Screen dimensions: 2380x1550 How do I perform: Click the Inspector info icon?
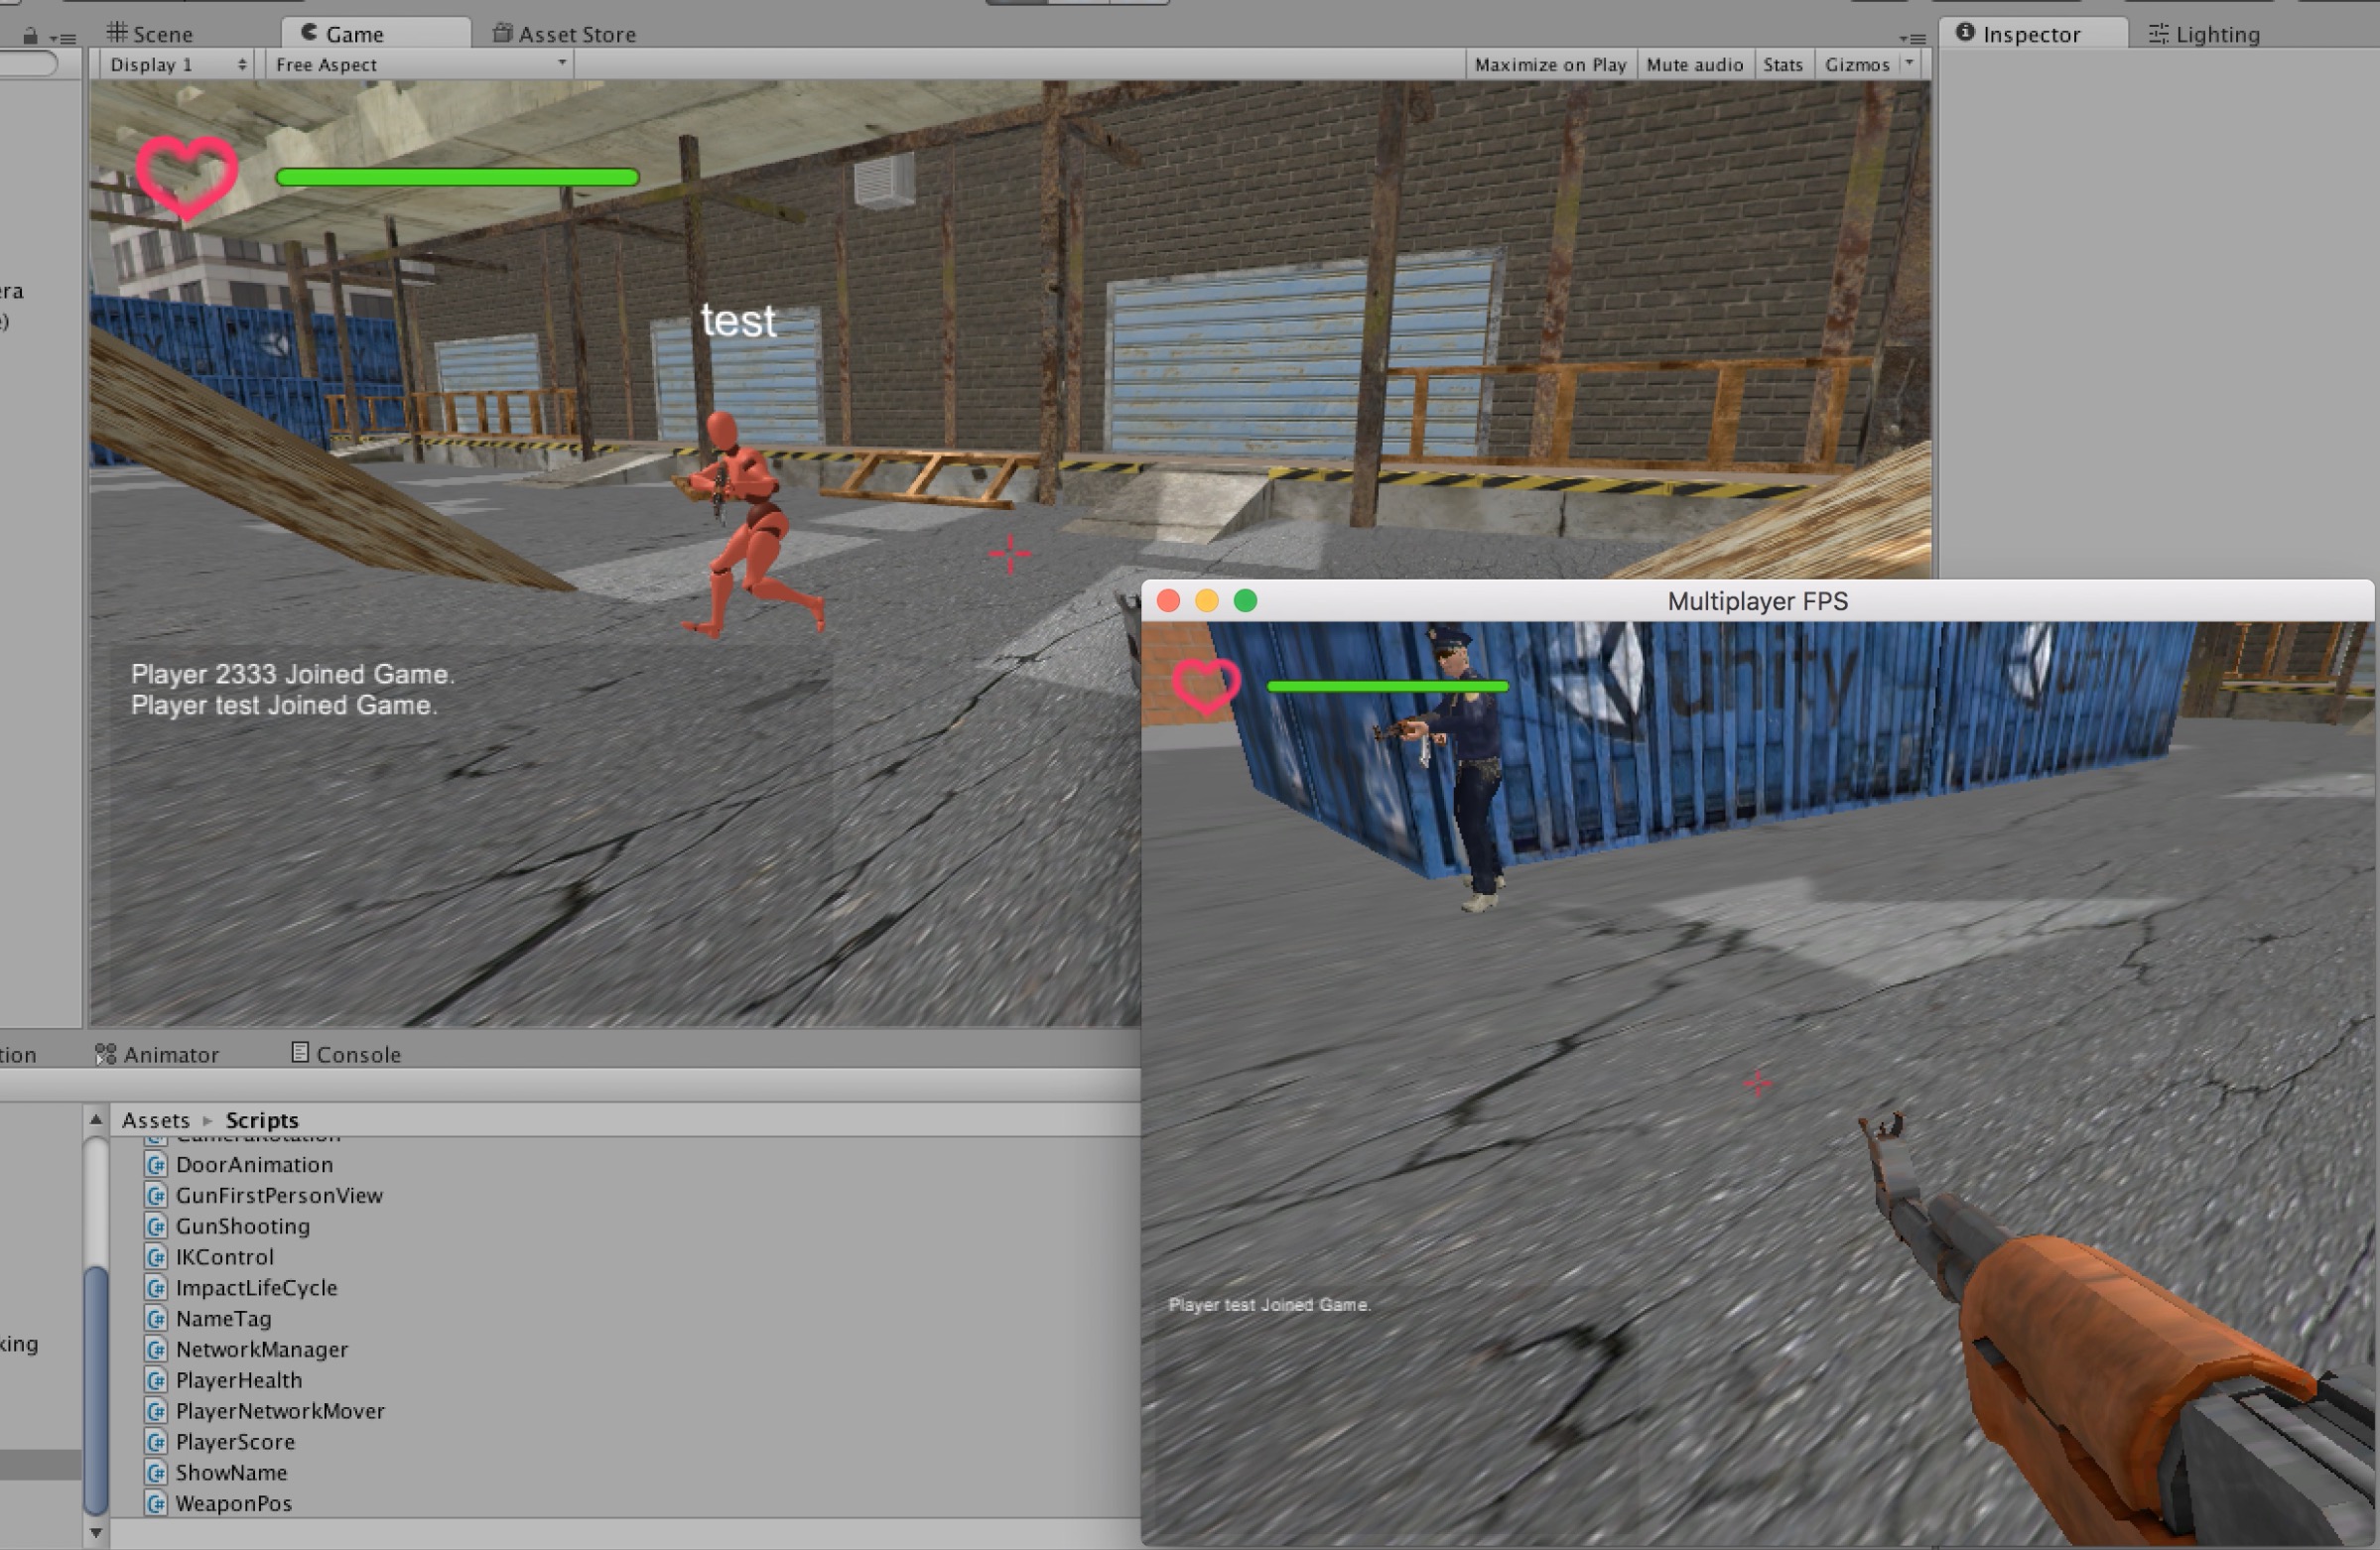1965,32
